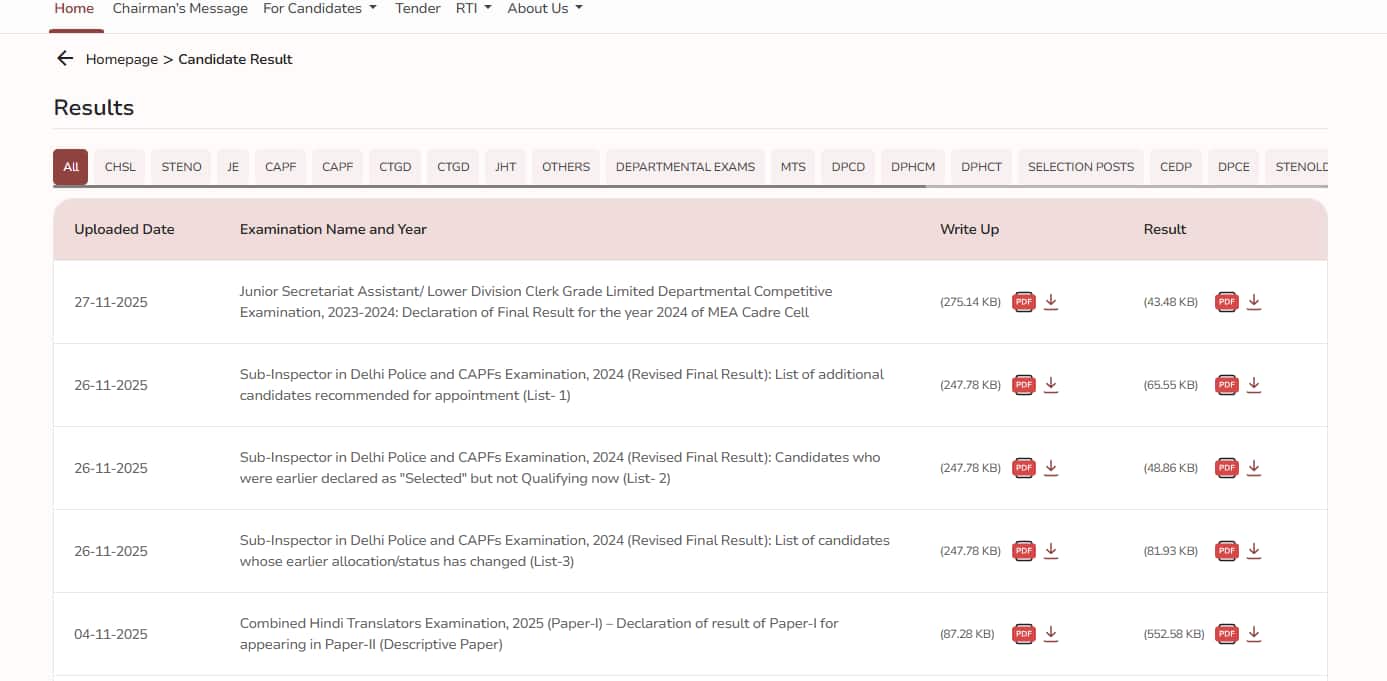Select the SELECTION POSTS tab
The height and width of the screenshot is (681, 1387).
point(1080,167)
